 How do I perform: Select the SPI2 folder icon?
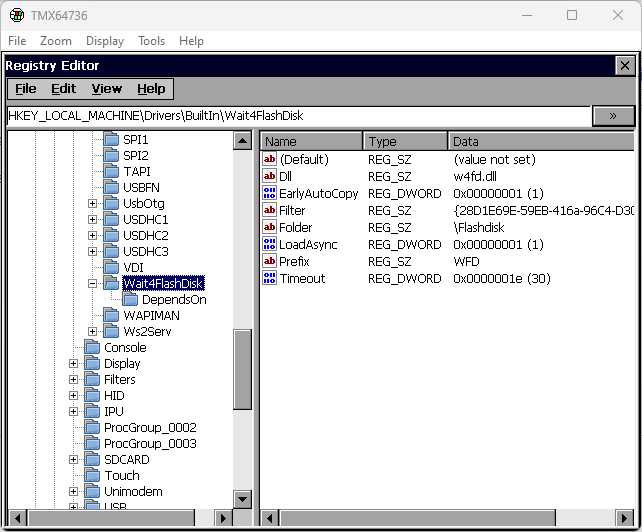coord(111,156)
